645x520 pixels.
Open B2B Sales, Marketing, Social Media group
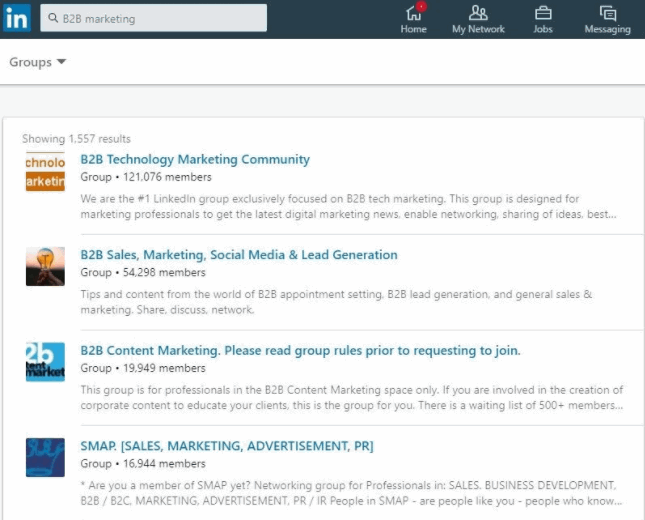click(239, 255)
